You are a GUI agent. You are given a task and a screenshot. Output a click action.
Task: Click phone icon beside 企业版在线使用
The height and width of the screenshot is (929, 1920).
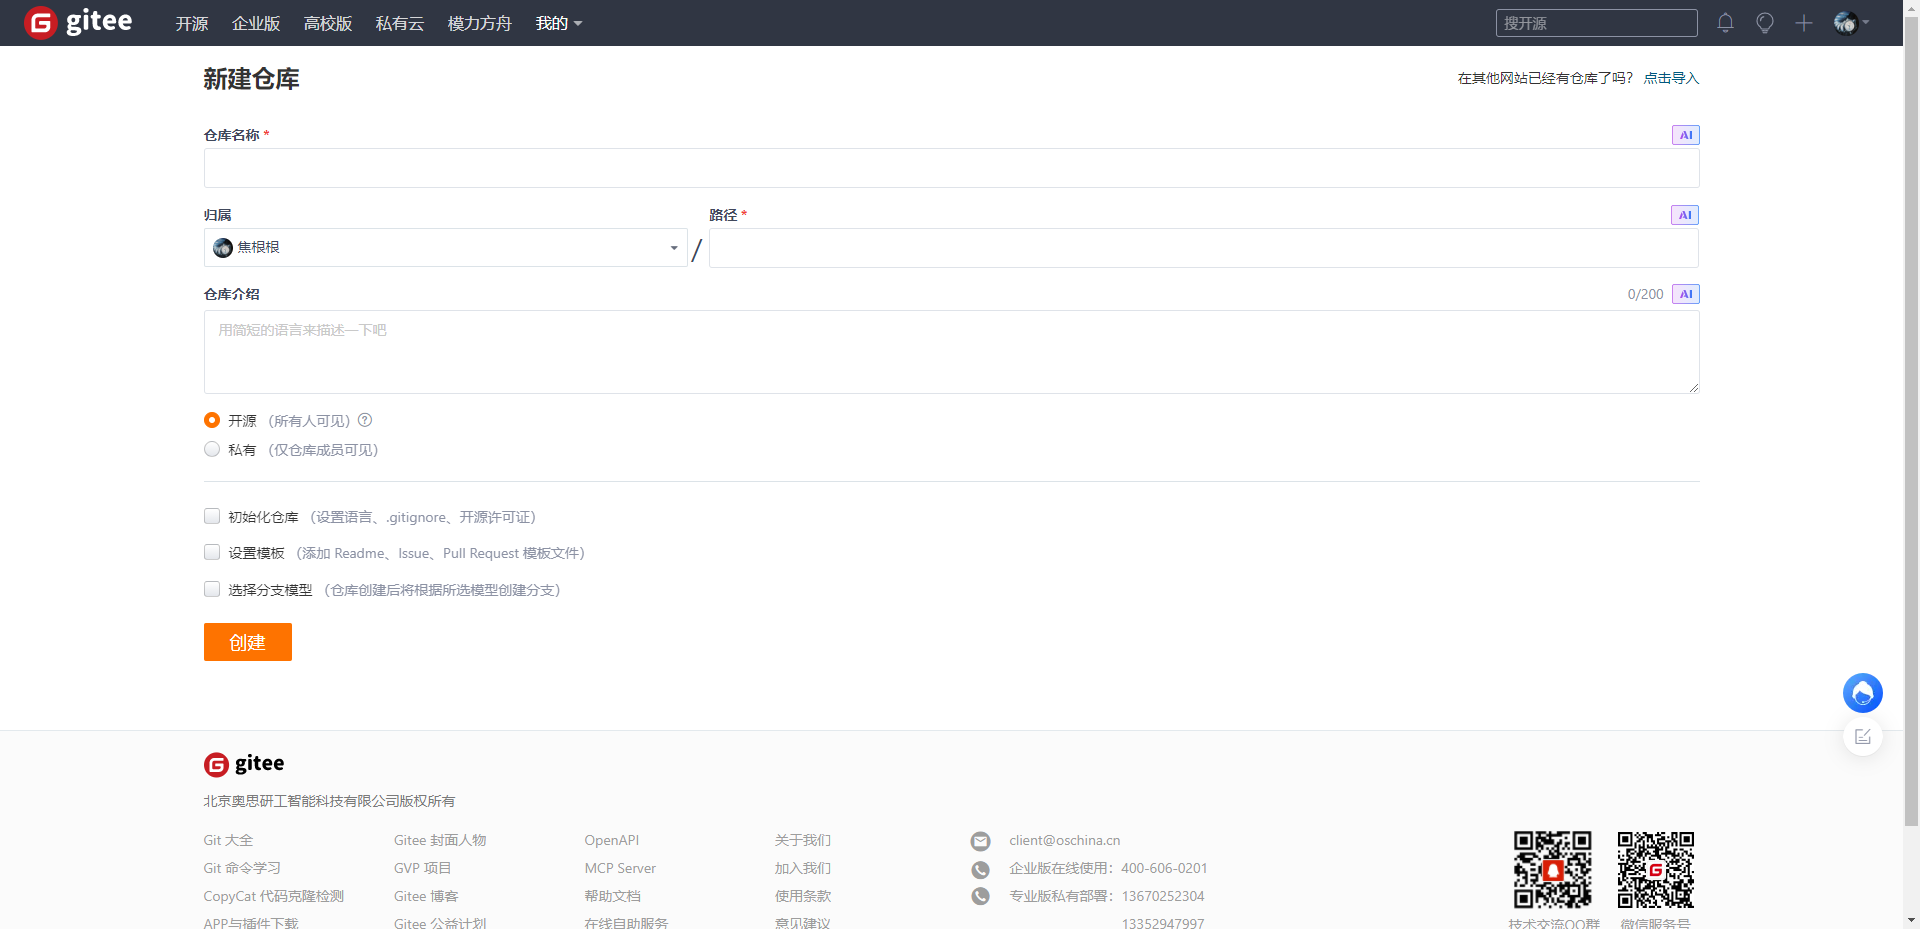coord(981,869)
